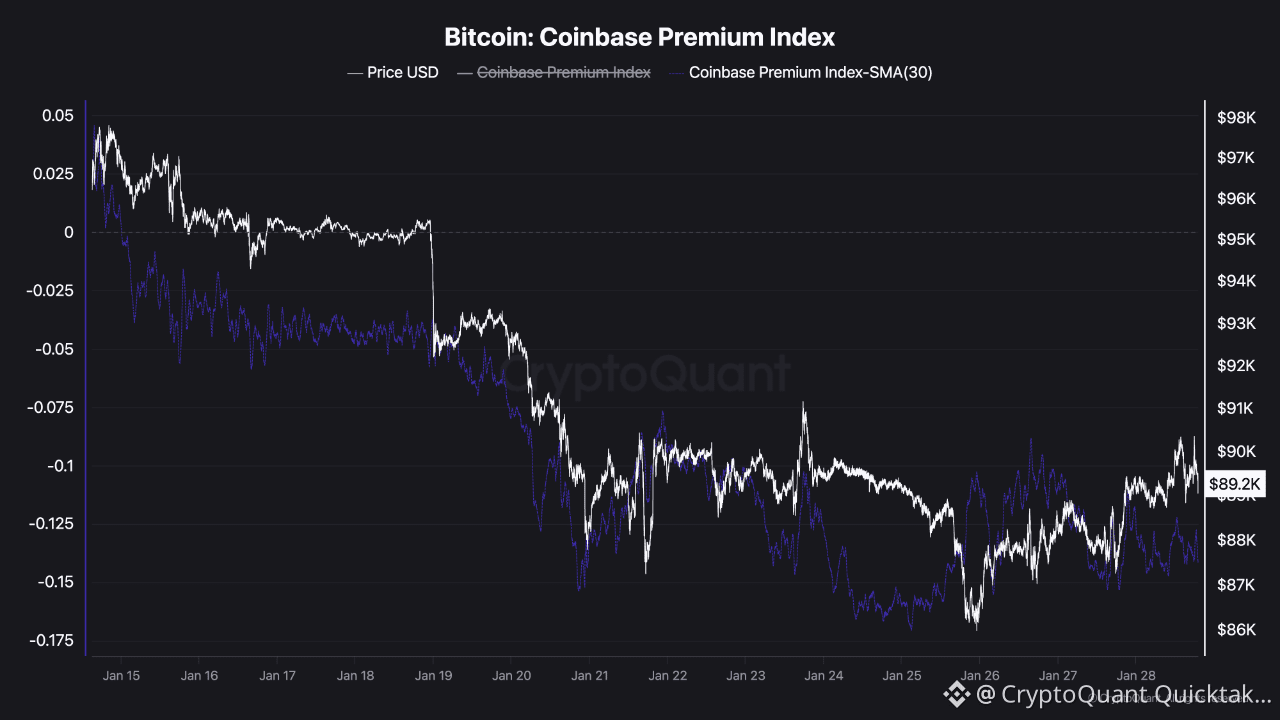Click the $86K right axis label
The image size is (1280, 720).
click(1236, 629)
